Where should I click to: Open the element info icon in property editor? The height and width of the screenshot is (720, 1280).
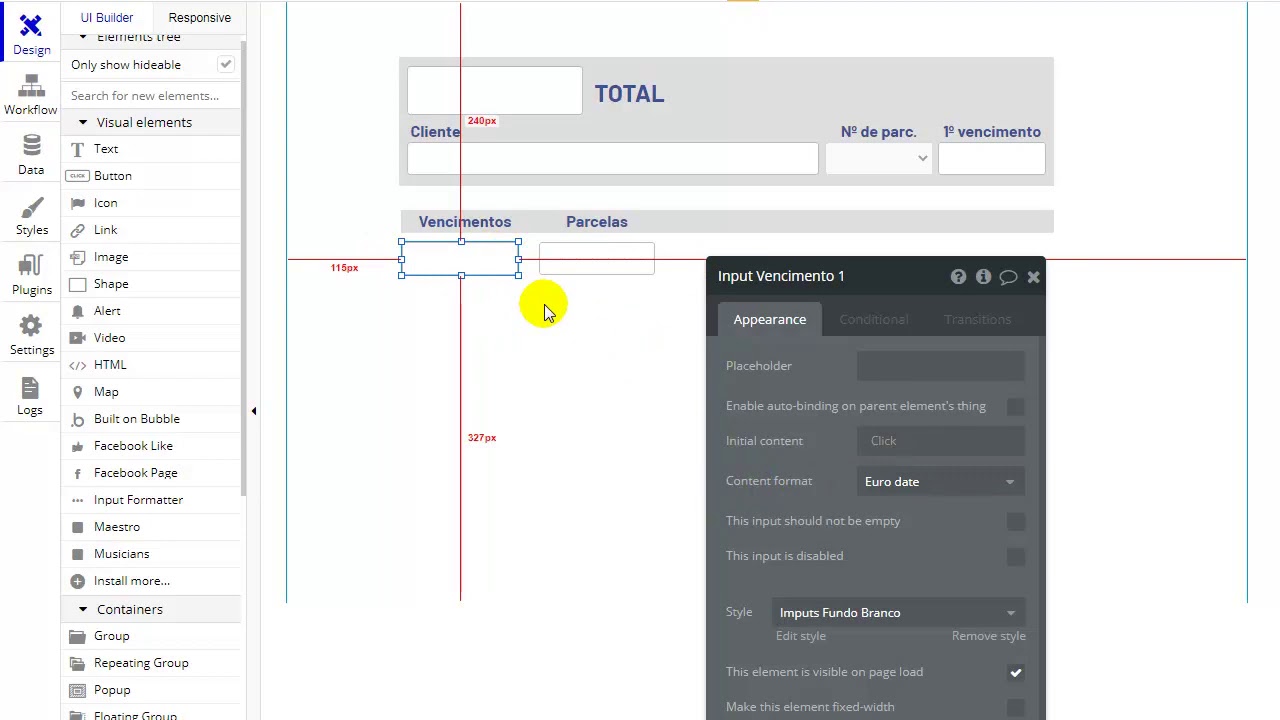coord(983,276)
